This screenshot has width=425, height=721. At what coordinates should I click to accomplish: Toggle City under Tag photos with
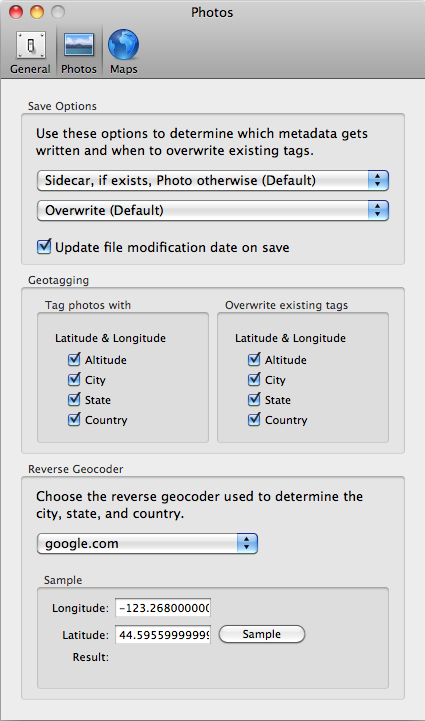pyautogui.click(x=74, y=380)
